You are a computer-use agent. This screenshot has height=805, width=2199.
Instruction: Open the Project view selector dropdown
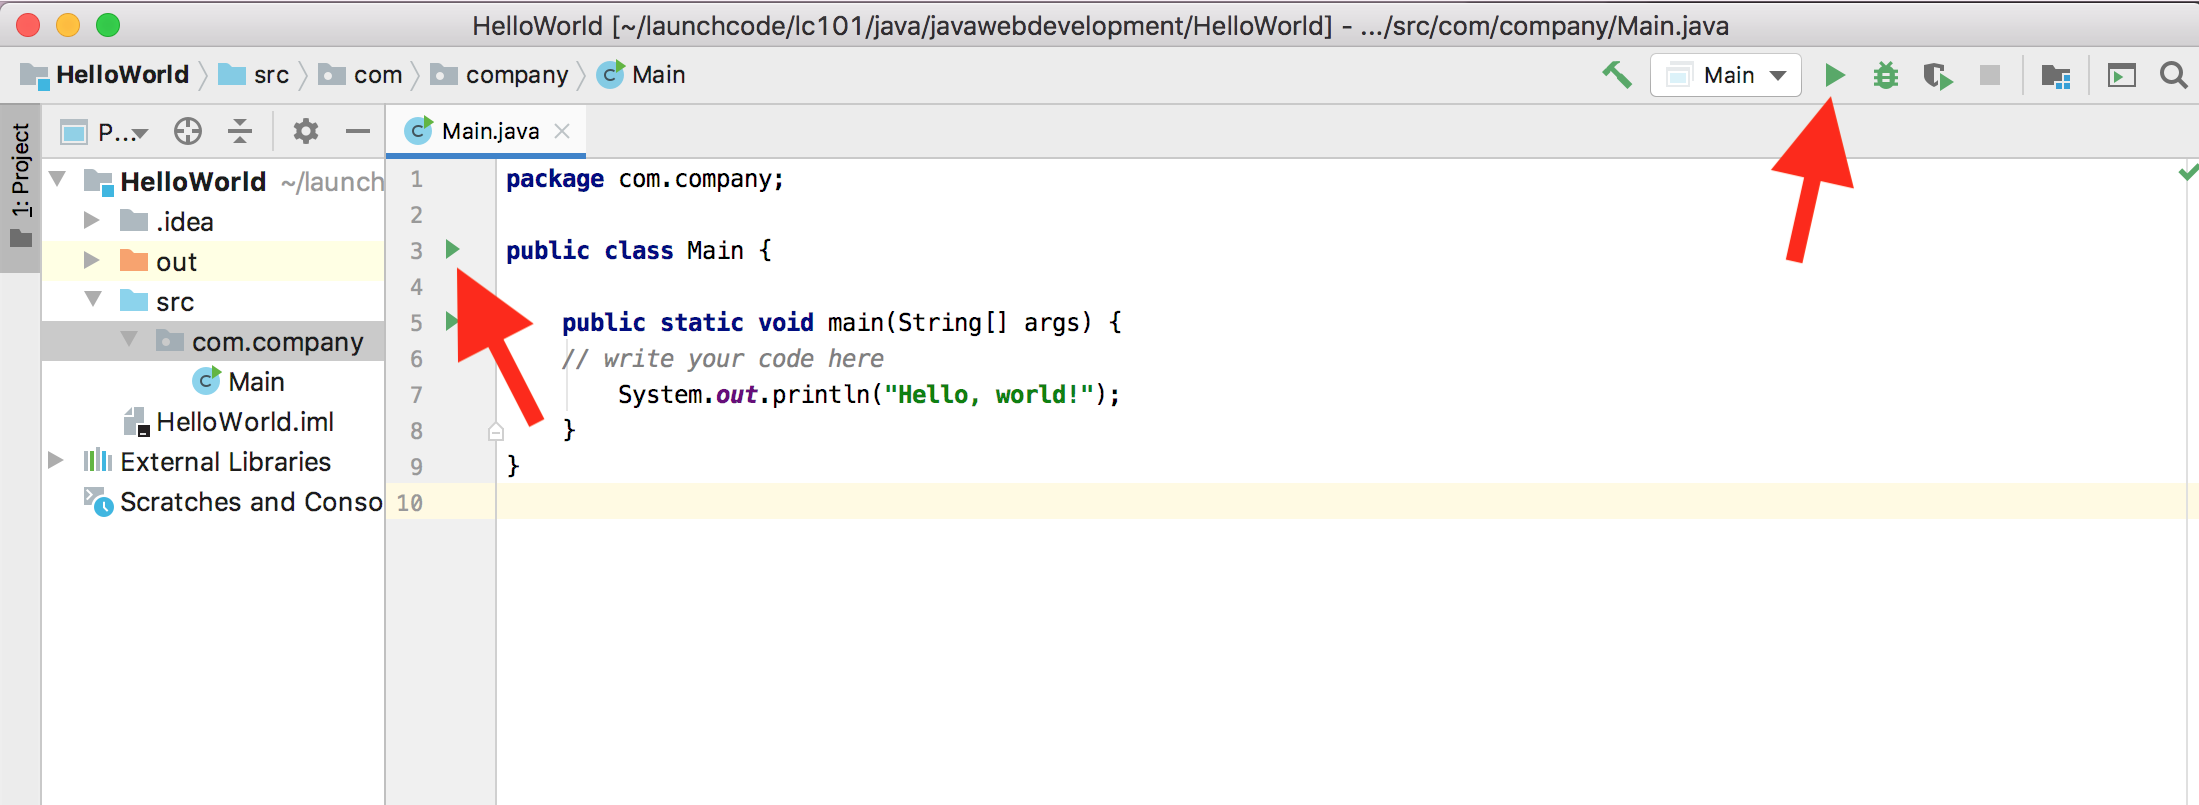click(x=104, y=131)
